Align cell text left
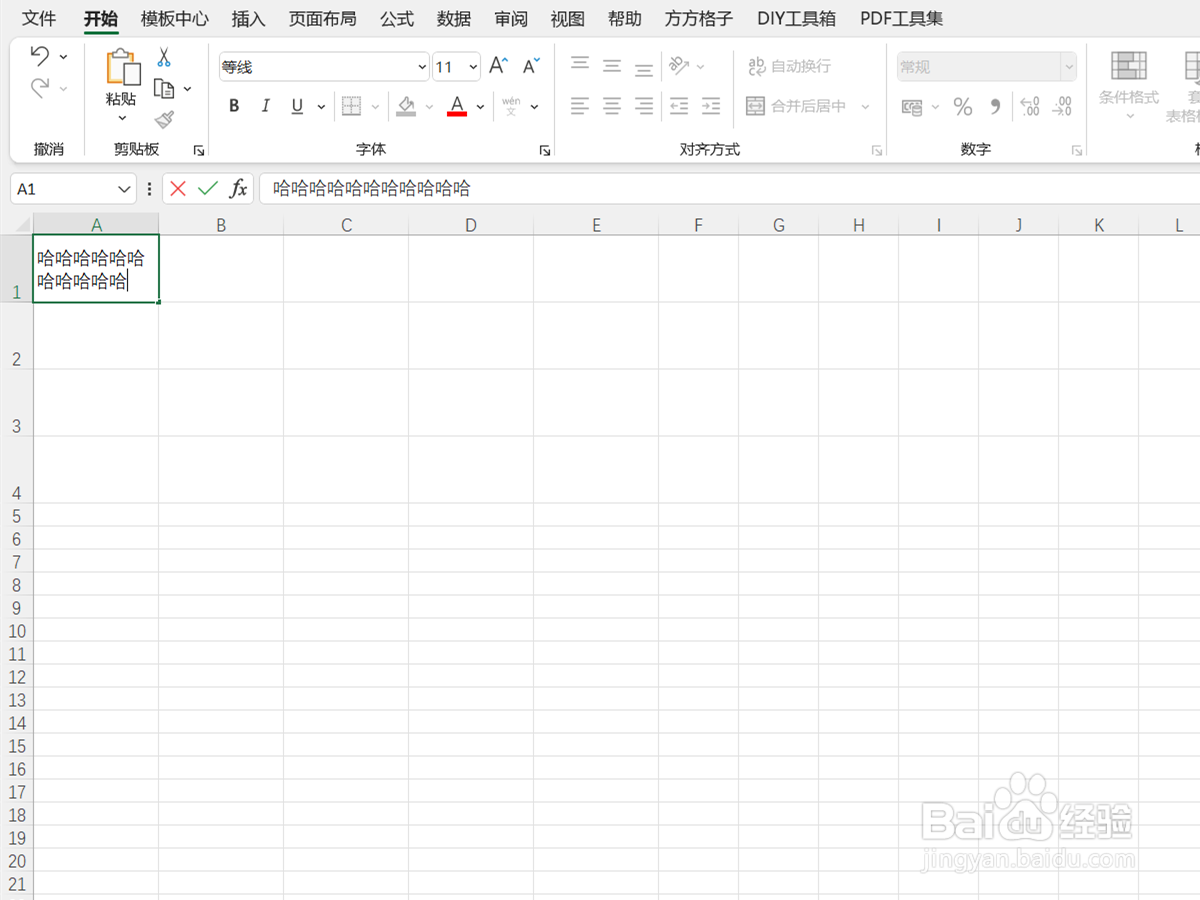1200x900 pixels. pos(580,105)
